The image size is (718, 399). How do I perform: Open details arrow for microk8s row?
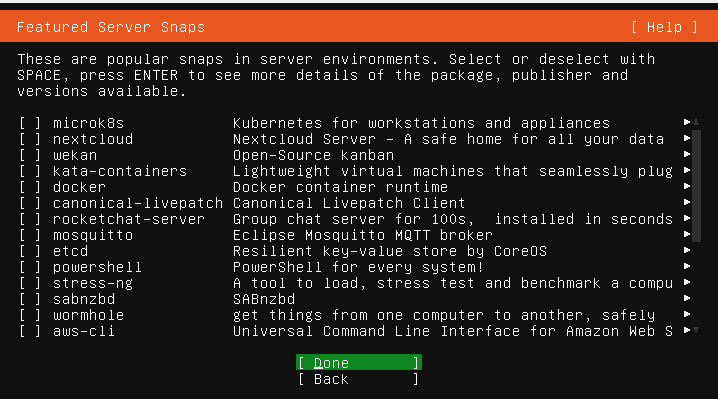point(687,122)
